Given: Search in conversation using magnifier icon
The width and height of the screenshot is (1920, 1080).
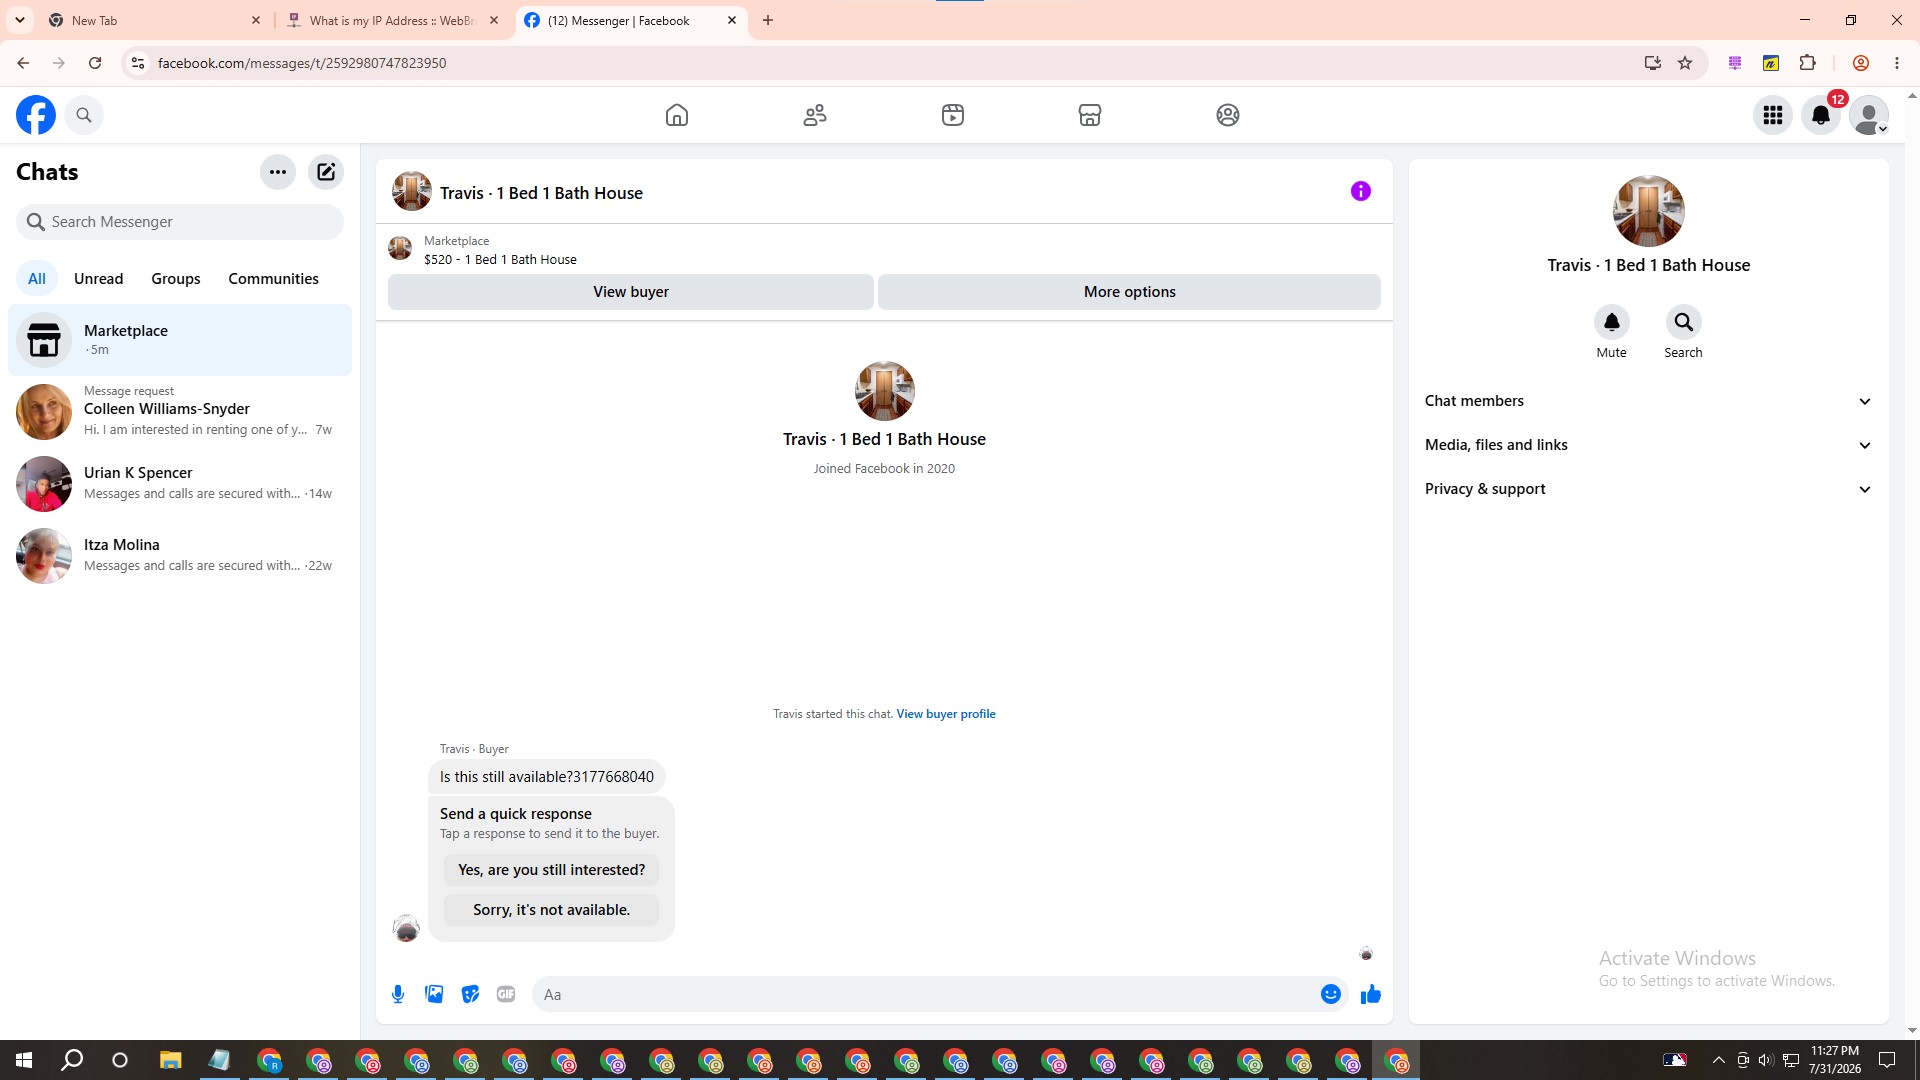Looking at the screenshot, I should (1683, 322).
